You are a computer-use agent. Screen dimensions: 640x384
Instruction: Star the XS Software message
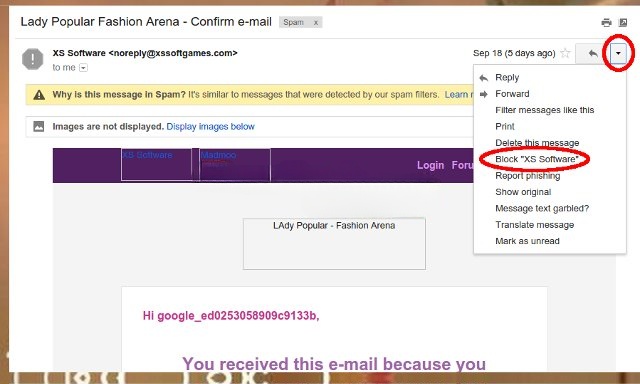[x=565, y=53]
